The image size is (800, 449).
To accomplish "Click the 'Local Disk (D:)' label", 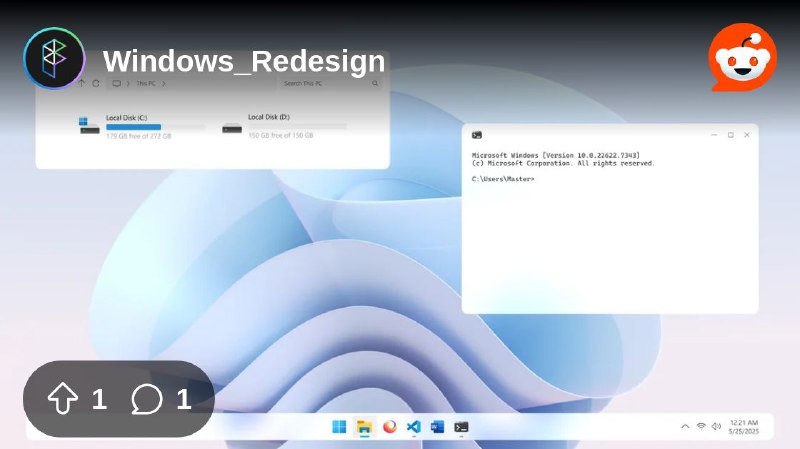I will coord(269,117).
